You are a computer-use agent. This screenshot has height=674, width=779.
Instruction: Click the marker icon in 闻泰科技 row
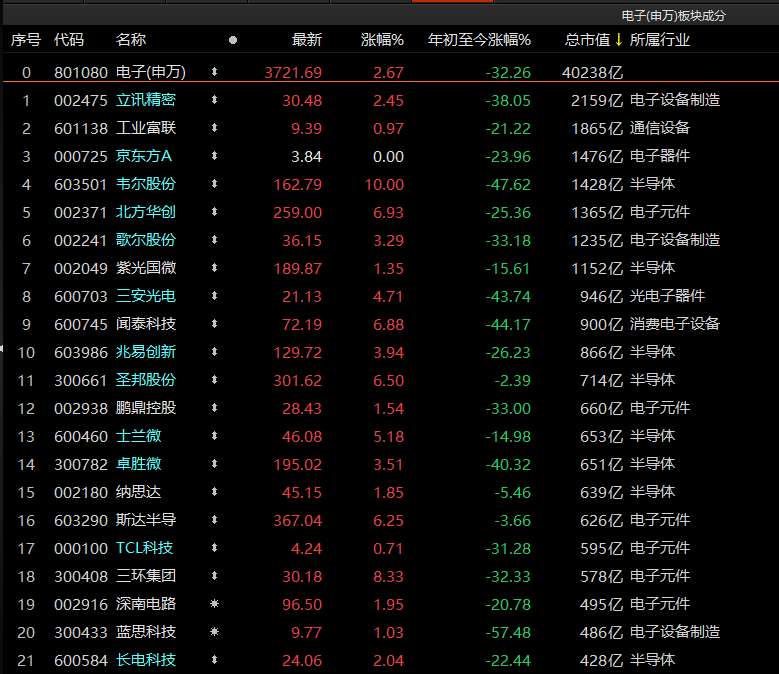(214, 324)
